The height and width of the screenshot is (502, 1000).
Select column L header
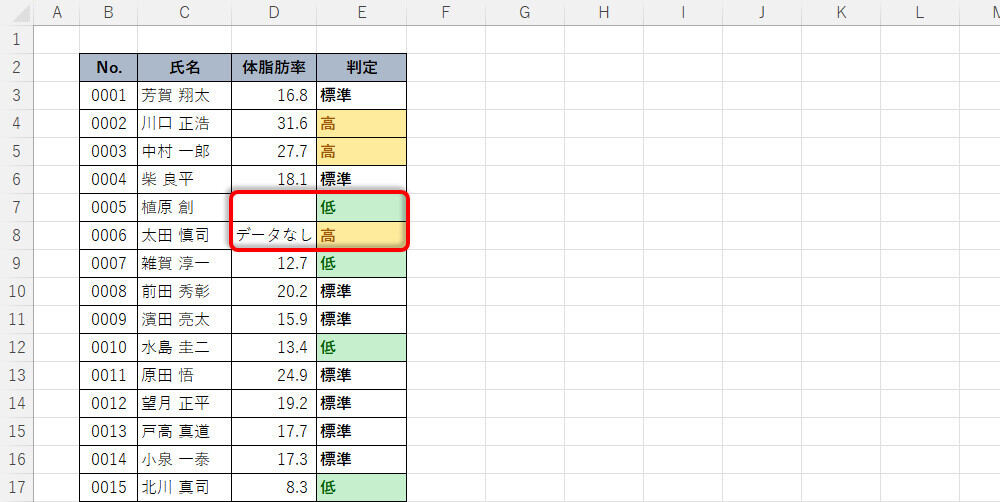click(x=920, y=13)
